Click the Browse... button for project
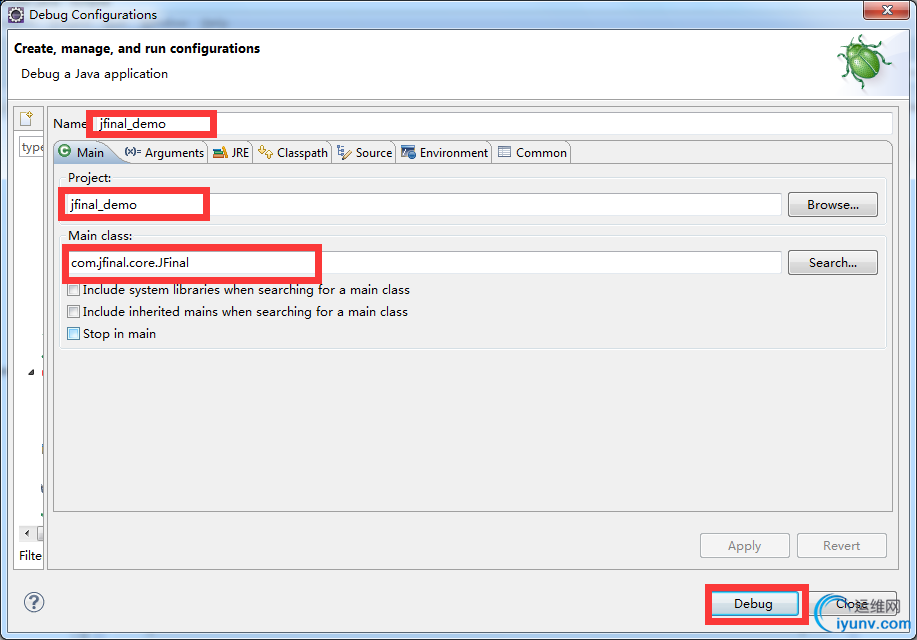917x640 pixels. [833, 205]
